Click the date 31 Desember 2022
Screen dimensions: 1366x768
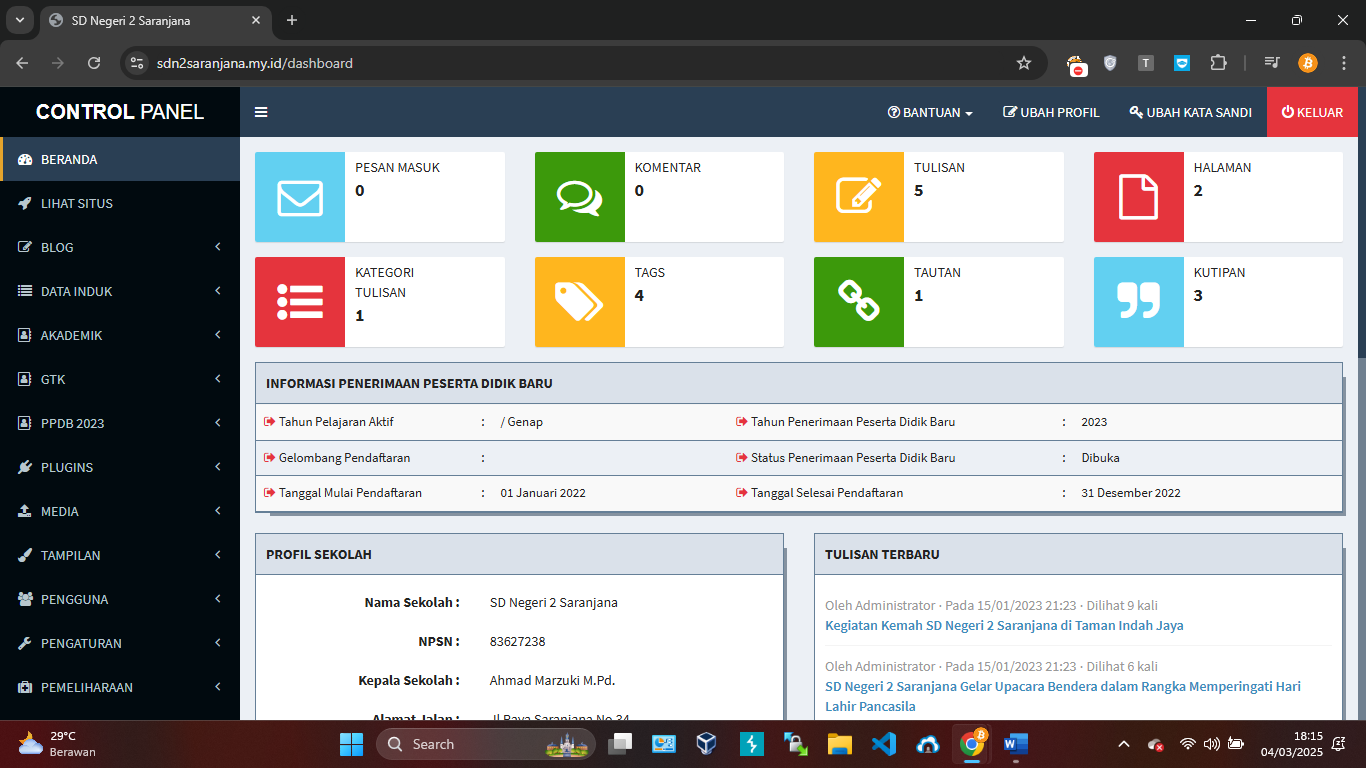(x=1131, y=493)
